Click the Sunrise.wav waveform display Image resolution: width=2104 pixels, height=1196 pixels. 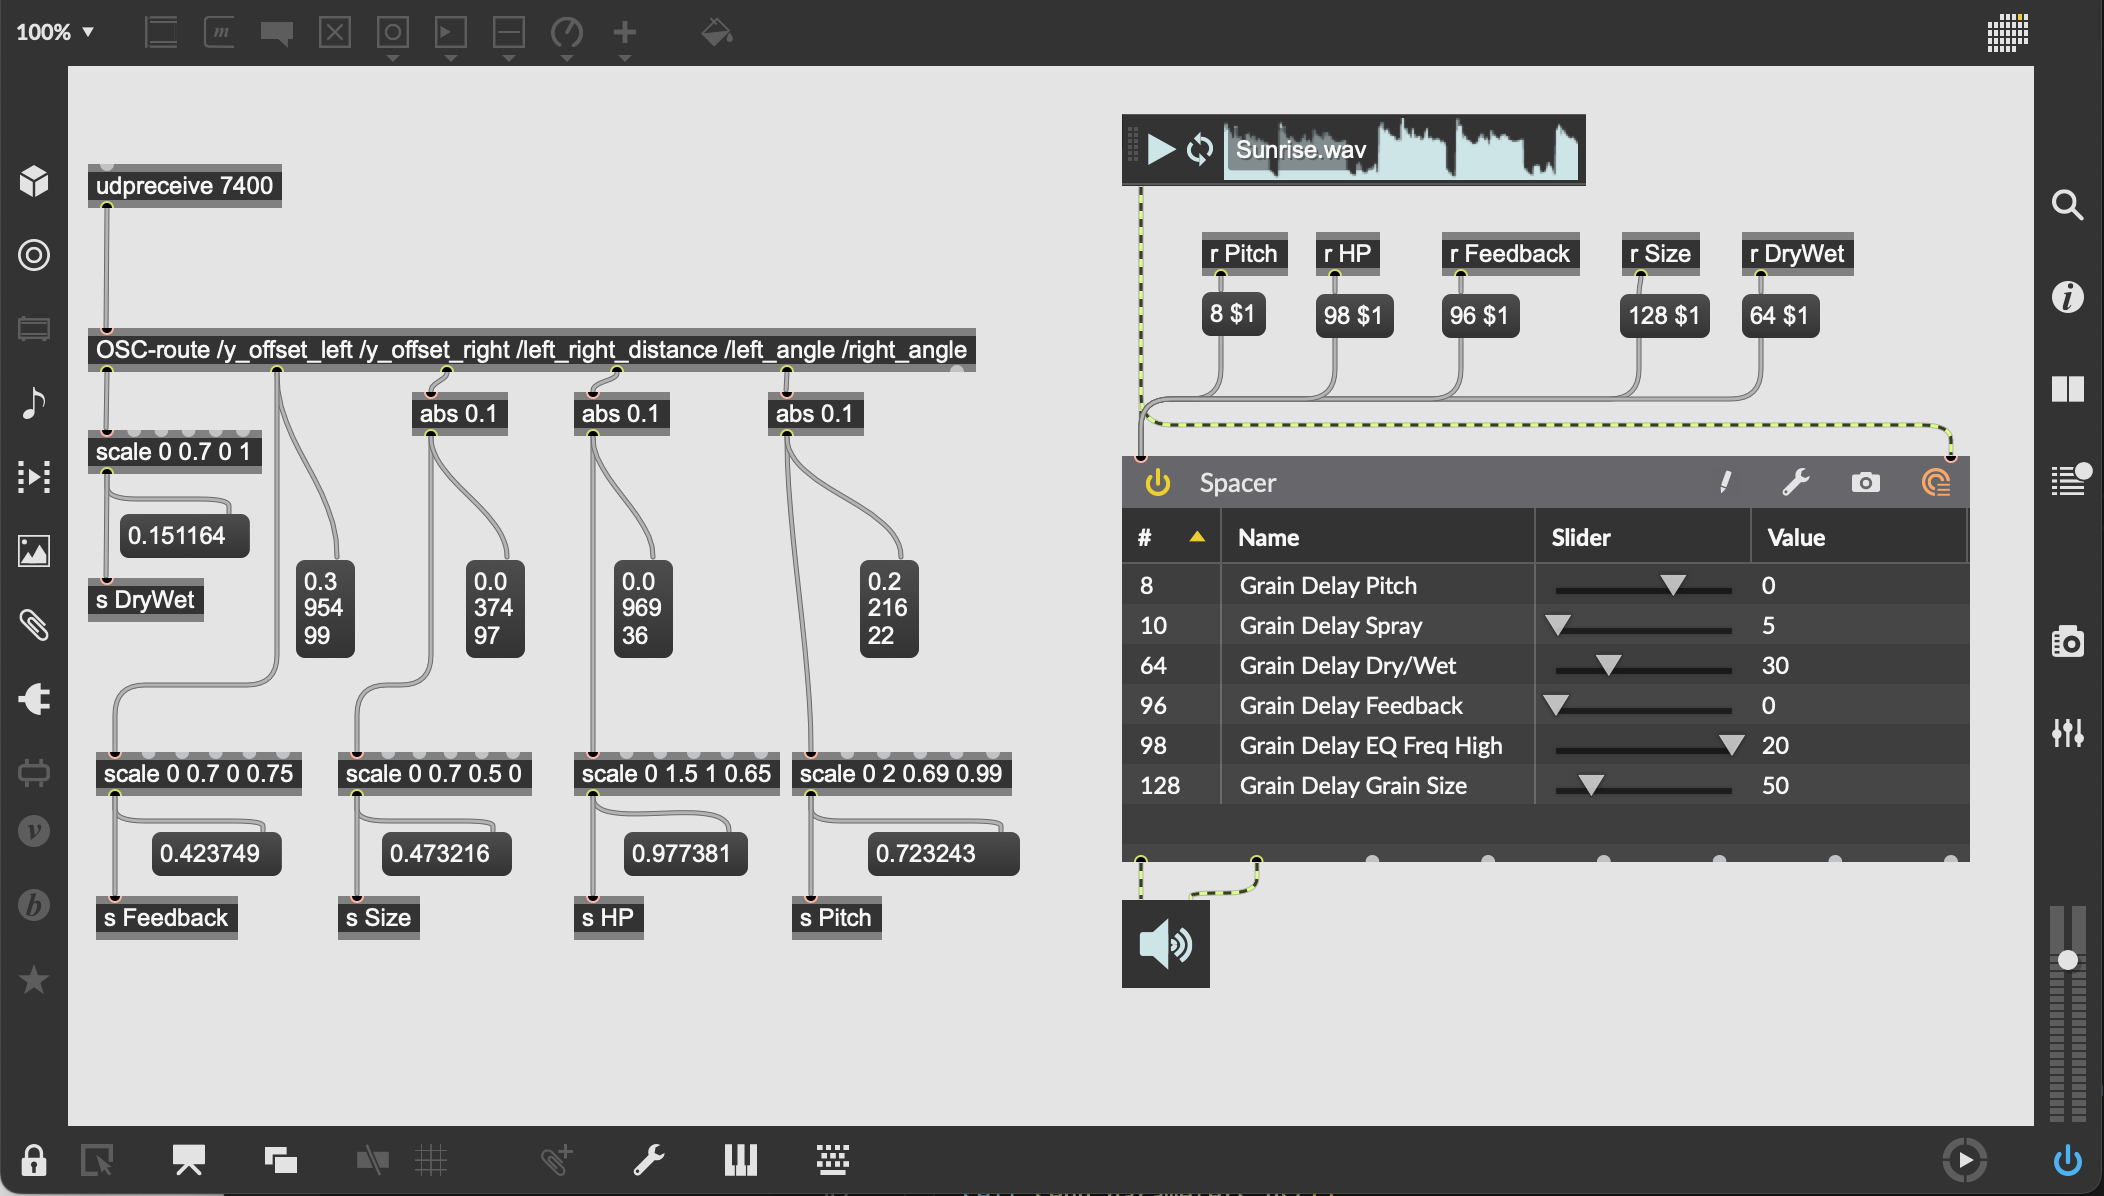(1401, 150)
